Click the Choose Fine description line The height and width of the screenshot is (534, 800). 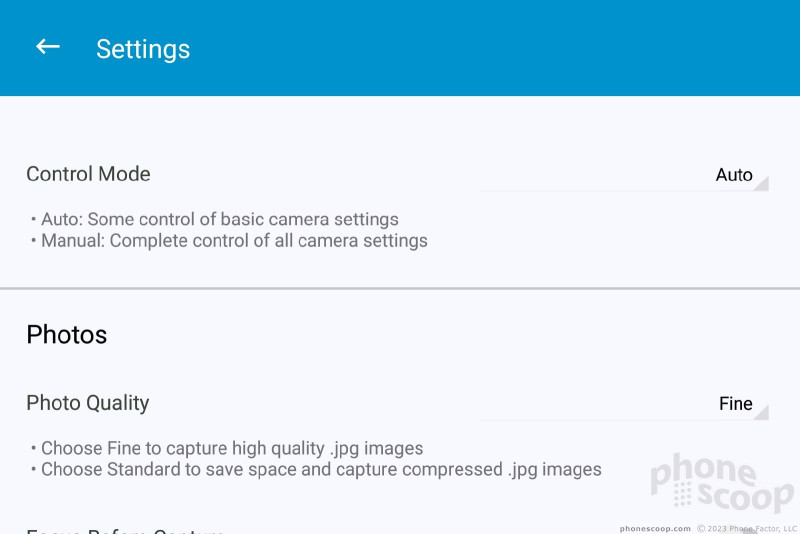coord(227,448)
